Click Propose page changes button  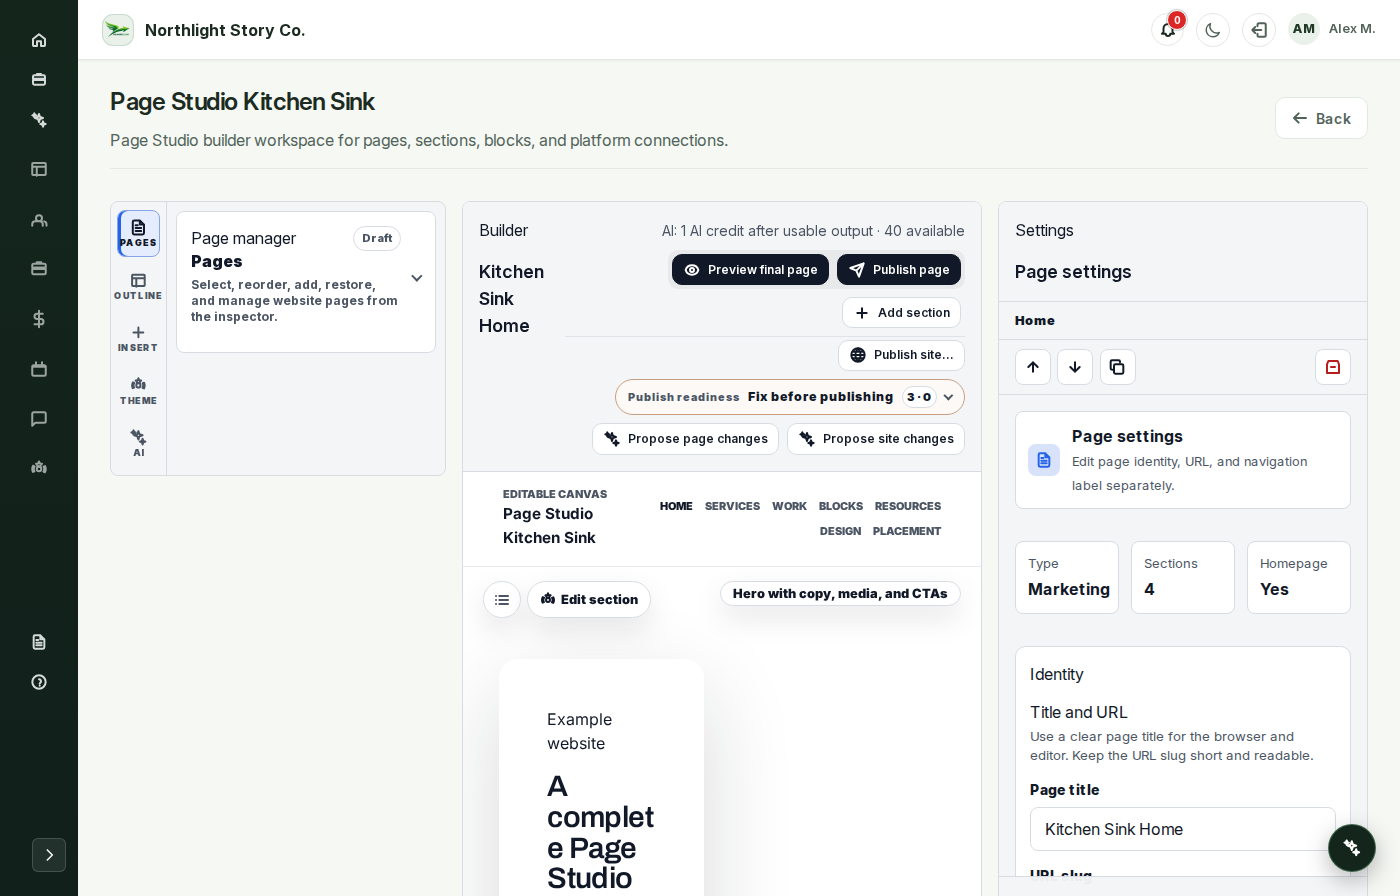point(685,439)
